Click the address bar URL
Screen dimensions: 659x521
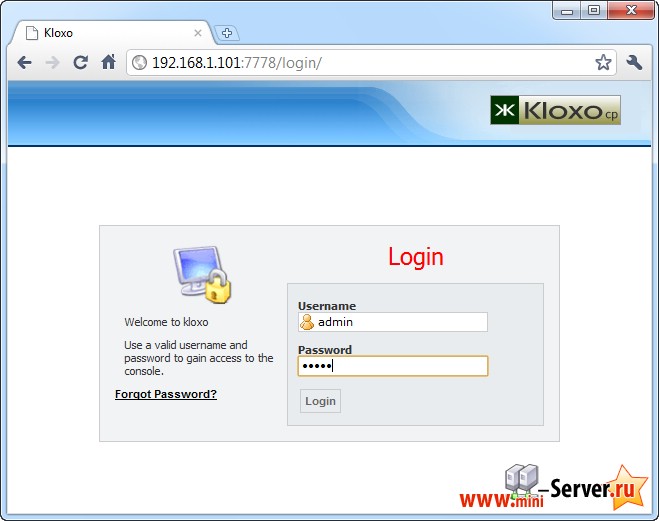(x=237, y=63)
